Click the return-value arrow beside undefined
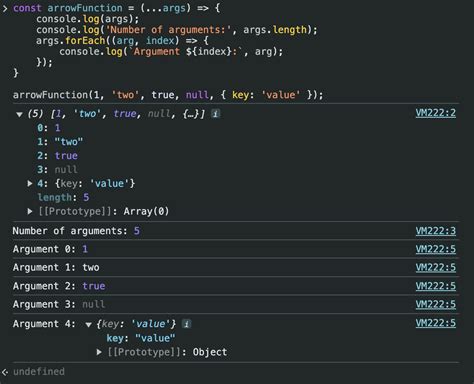Screen dimensions: 474x384 tap(5, 372)
